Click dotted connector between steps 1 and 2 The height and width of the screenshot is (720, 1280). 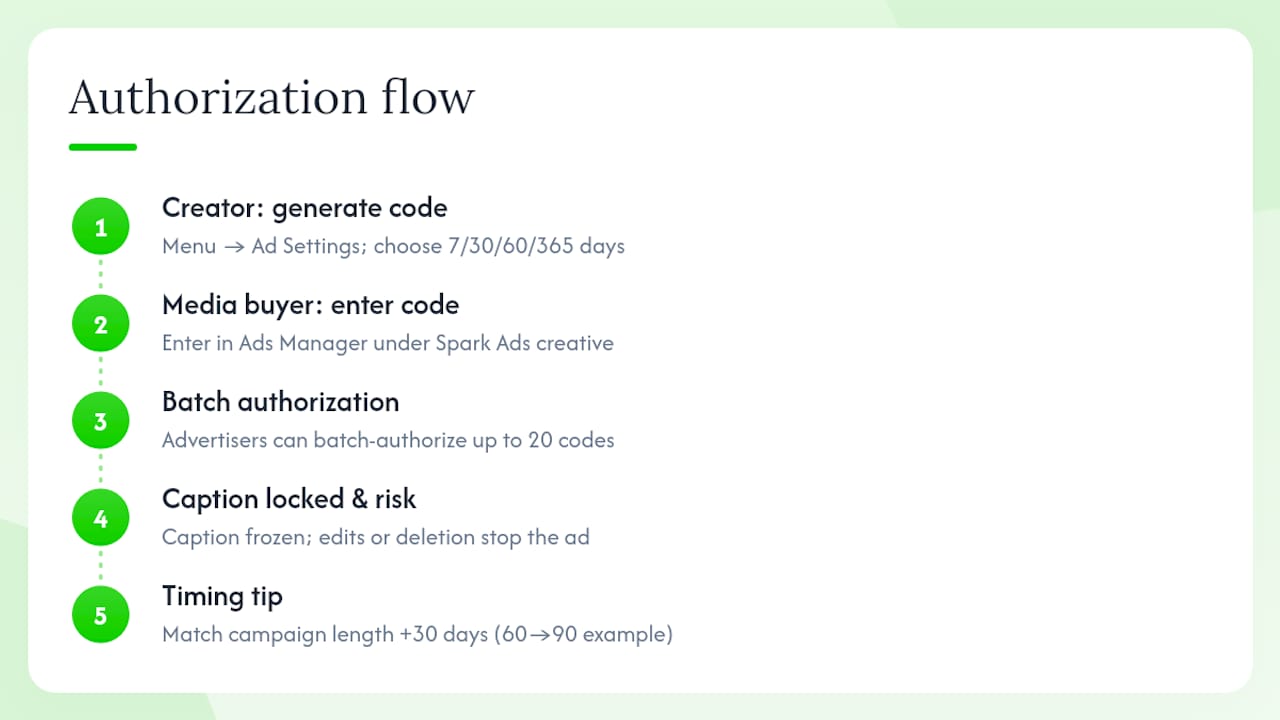coord(100,276)
